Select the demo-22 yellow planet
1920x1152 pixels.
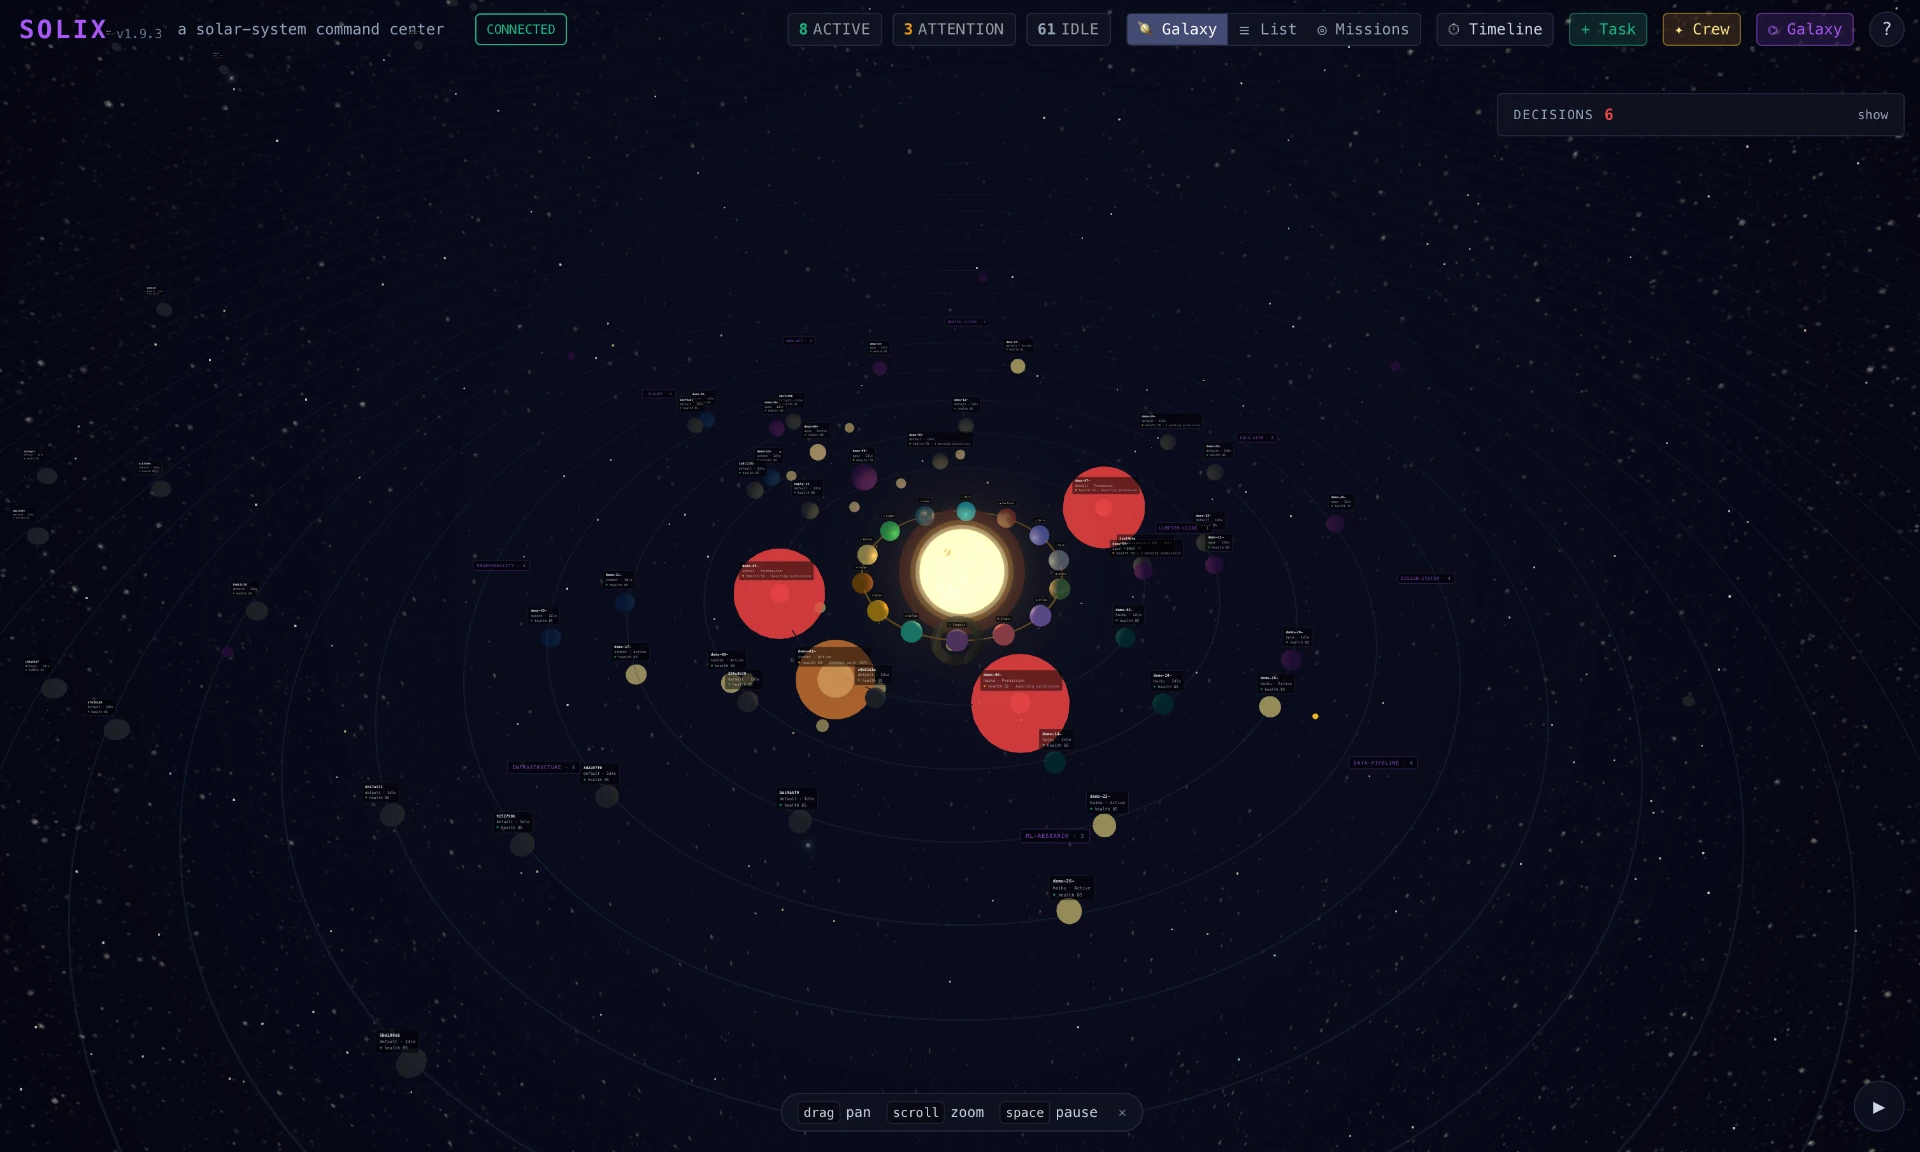pos(1104,825)
